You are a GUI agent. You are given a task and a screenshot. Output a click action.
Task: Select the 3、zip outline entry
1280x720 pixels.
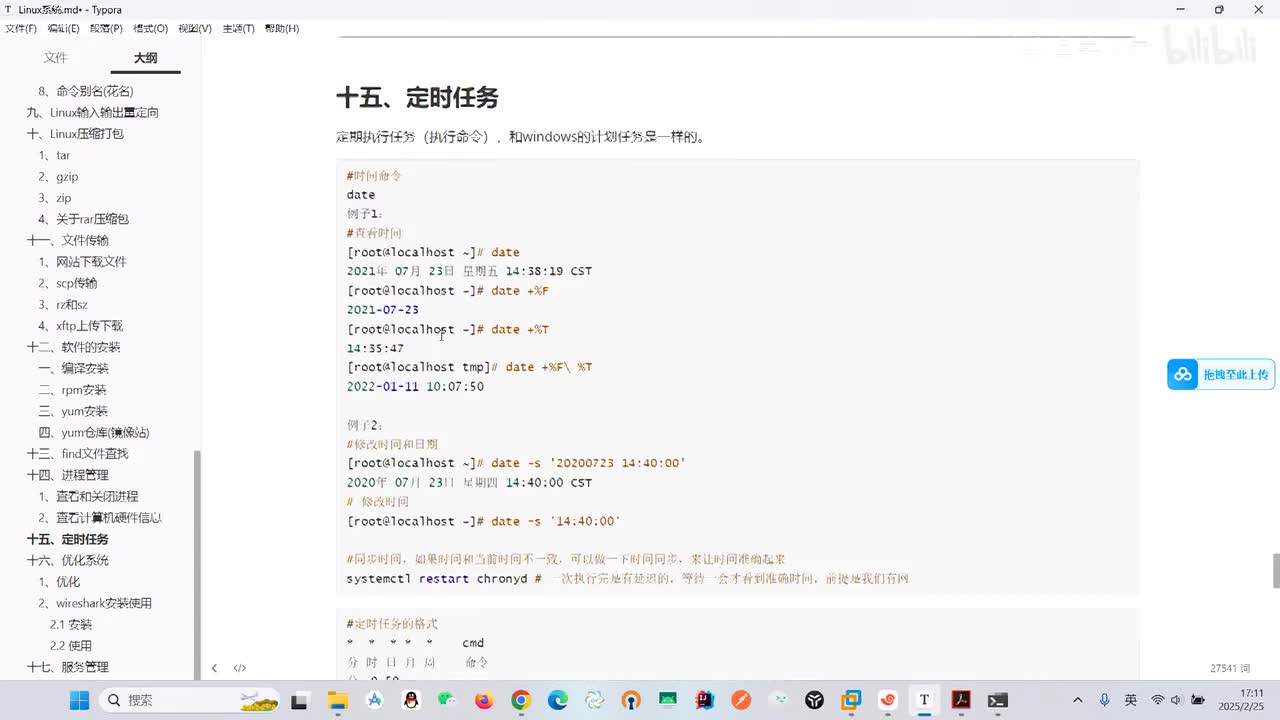coord(55,198)
